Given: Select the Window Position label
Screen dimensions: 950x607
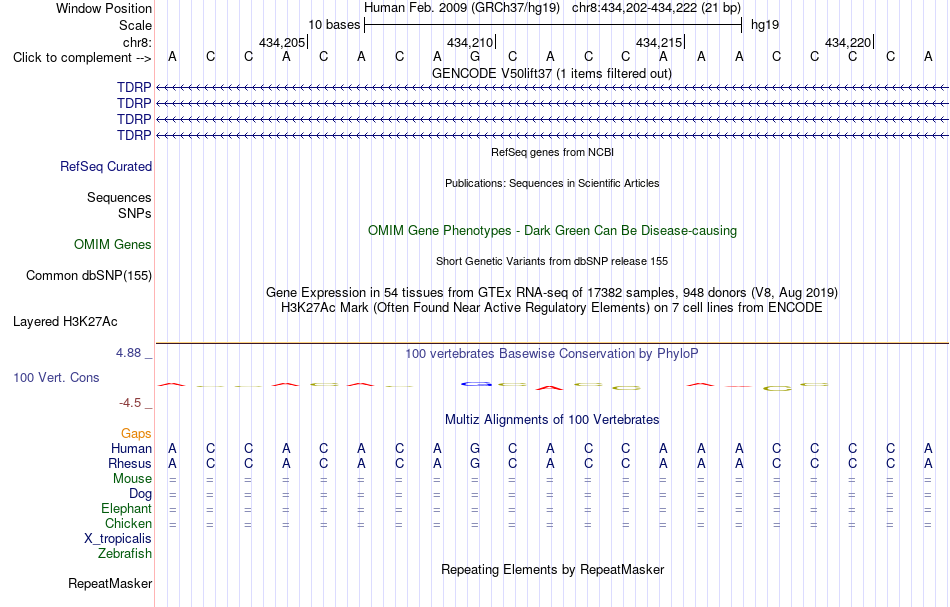Looking at the screenshot, I should click(104, 8).
